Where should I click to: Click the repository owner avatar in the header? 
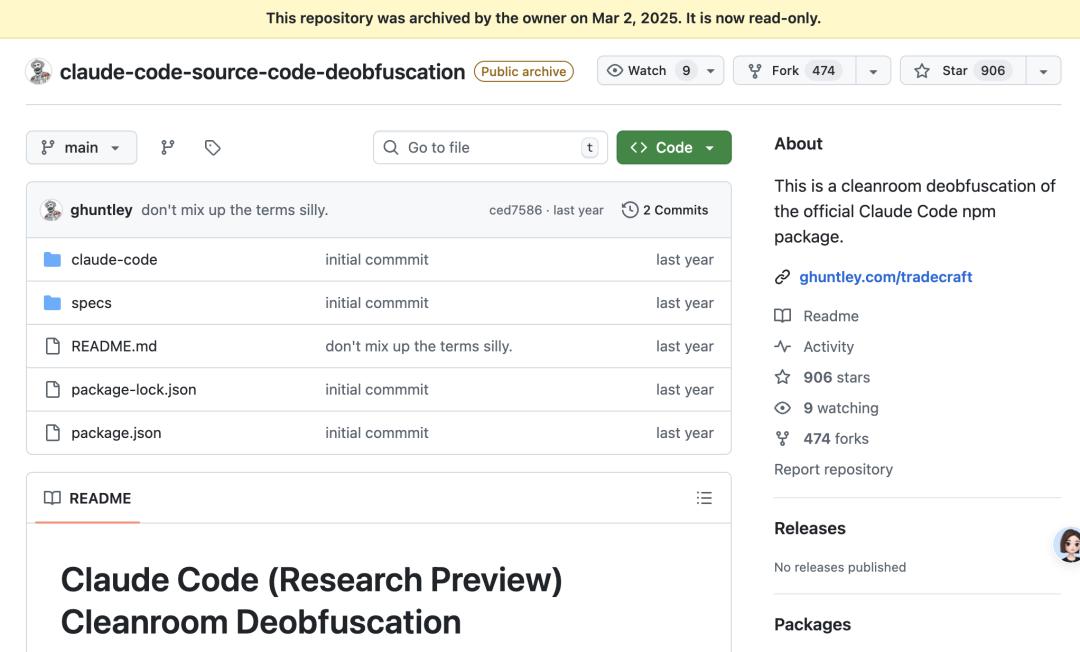coord(39,71)
